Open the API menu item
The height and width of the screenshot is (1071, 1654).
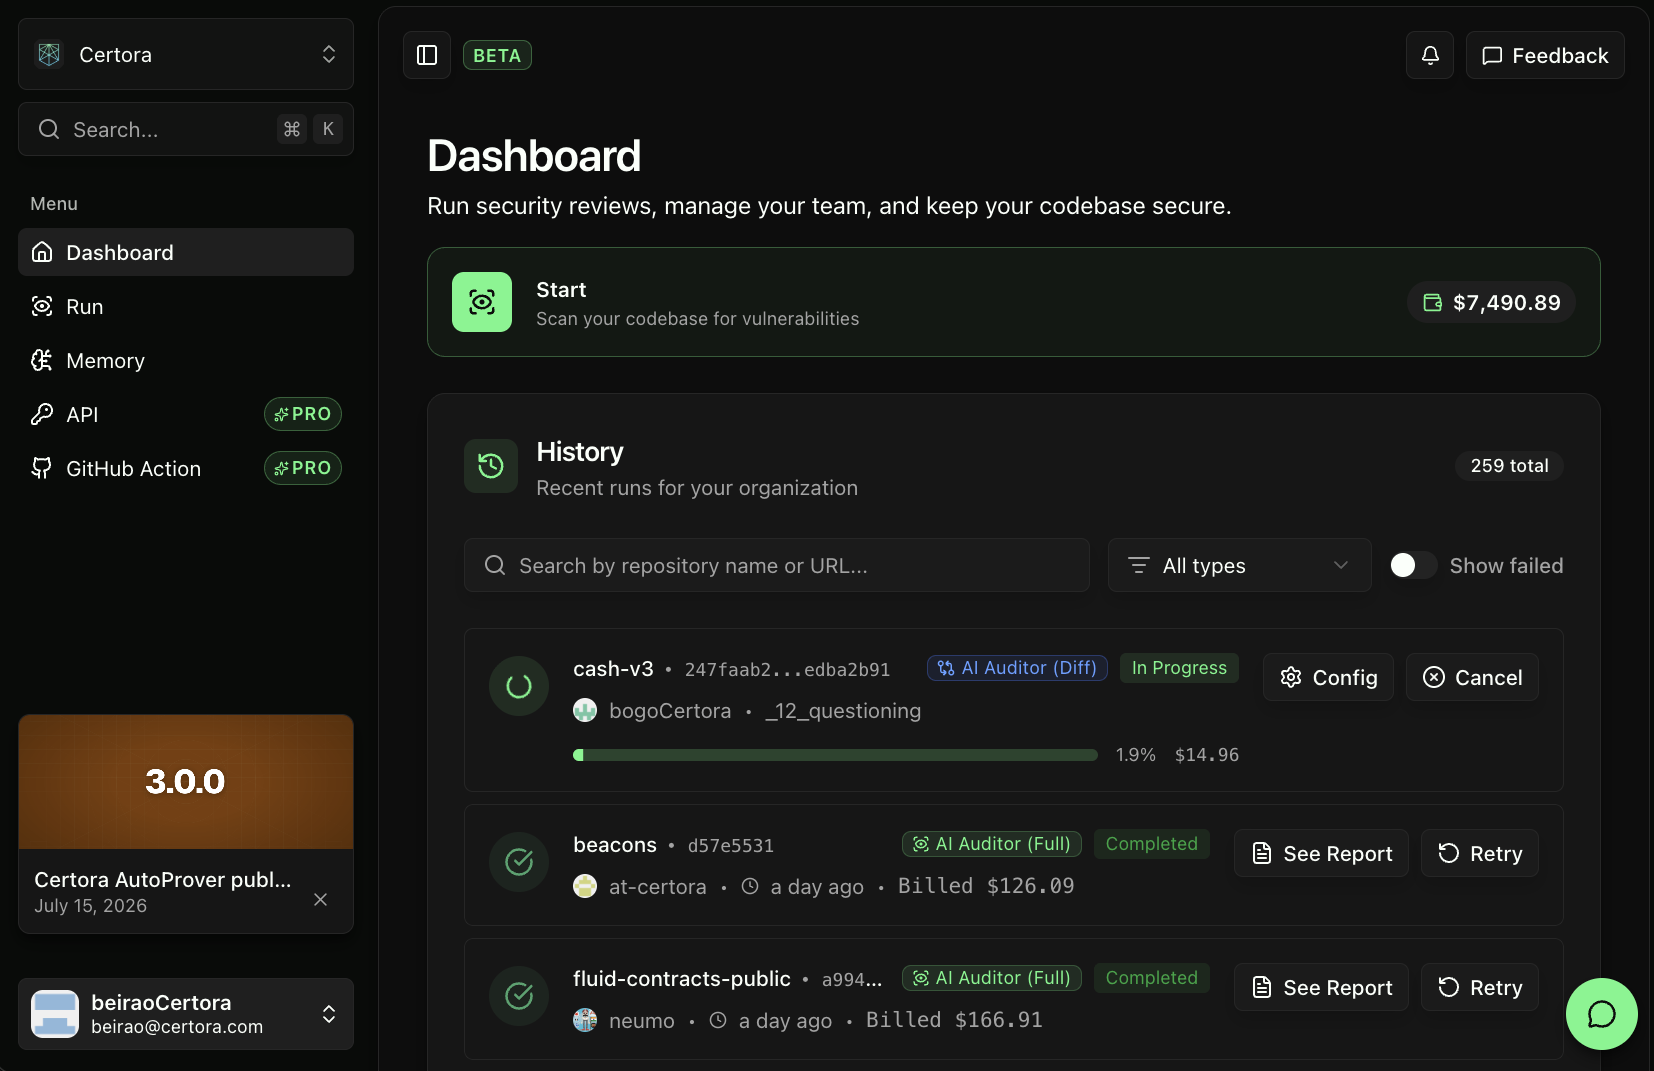coord(186,414)
